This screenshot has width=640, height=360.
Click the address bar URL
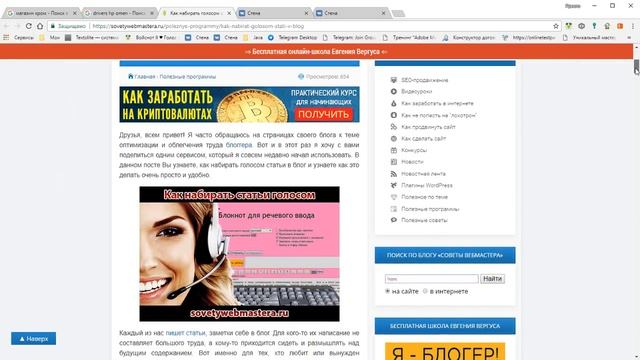[198, 26]
